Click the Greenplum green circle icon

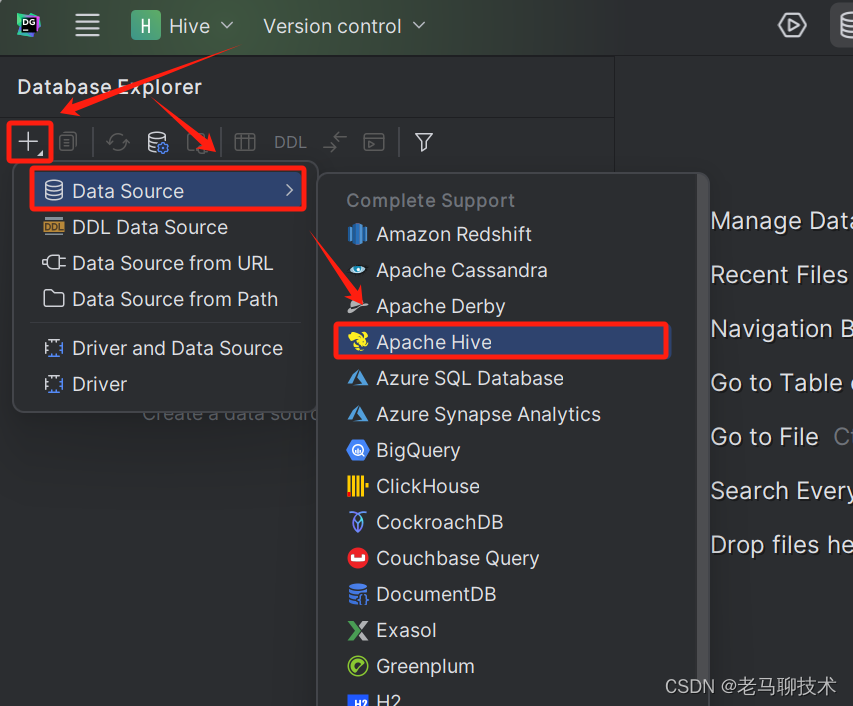(357, 666)
